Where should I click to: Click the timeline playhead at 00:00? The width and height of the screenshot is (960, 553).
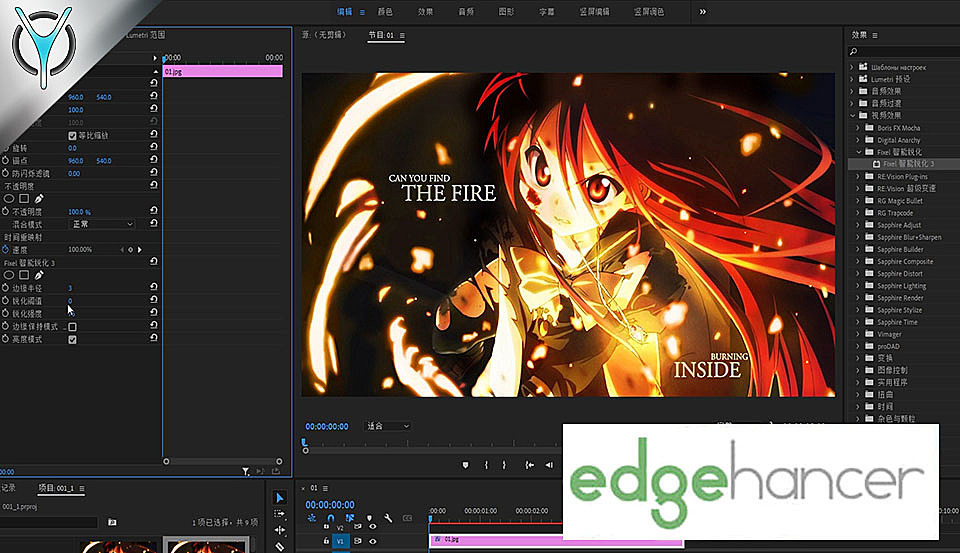430,519
